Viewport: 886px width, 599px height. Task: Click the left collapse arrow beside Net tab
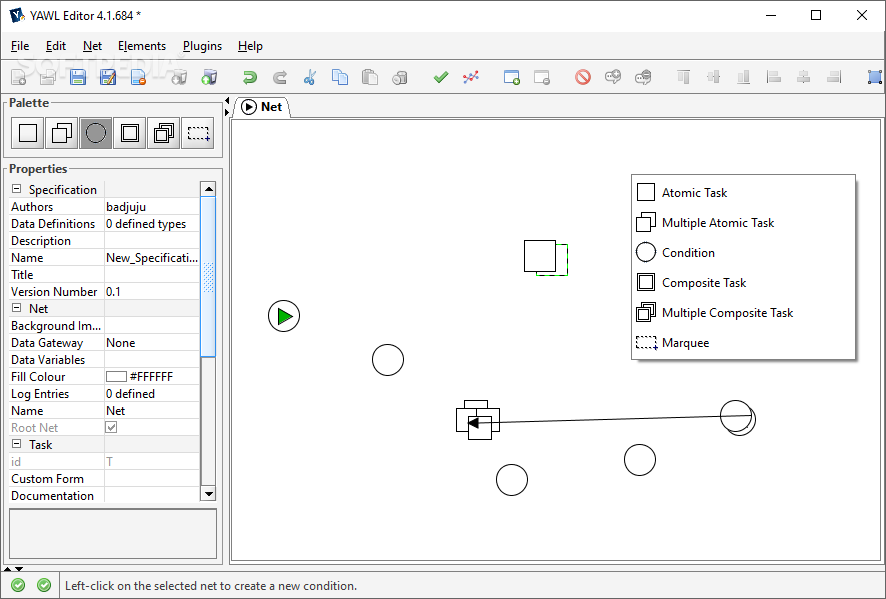(x=227, y=101)
